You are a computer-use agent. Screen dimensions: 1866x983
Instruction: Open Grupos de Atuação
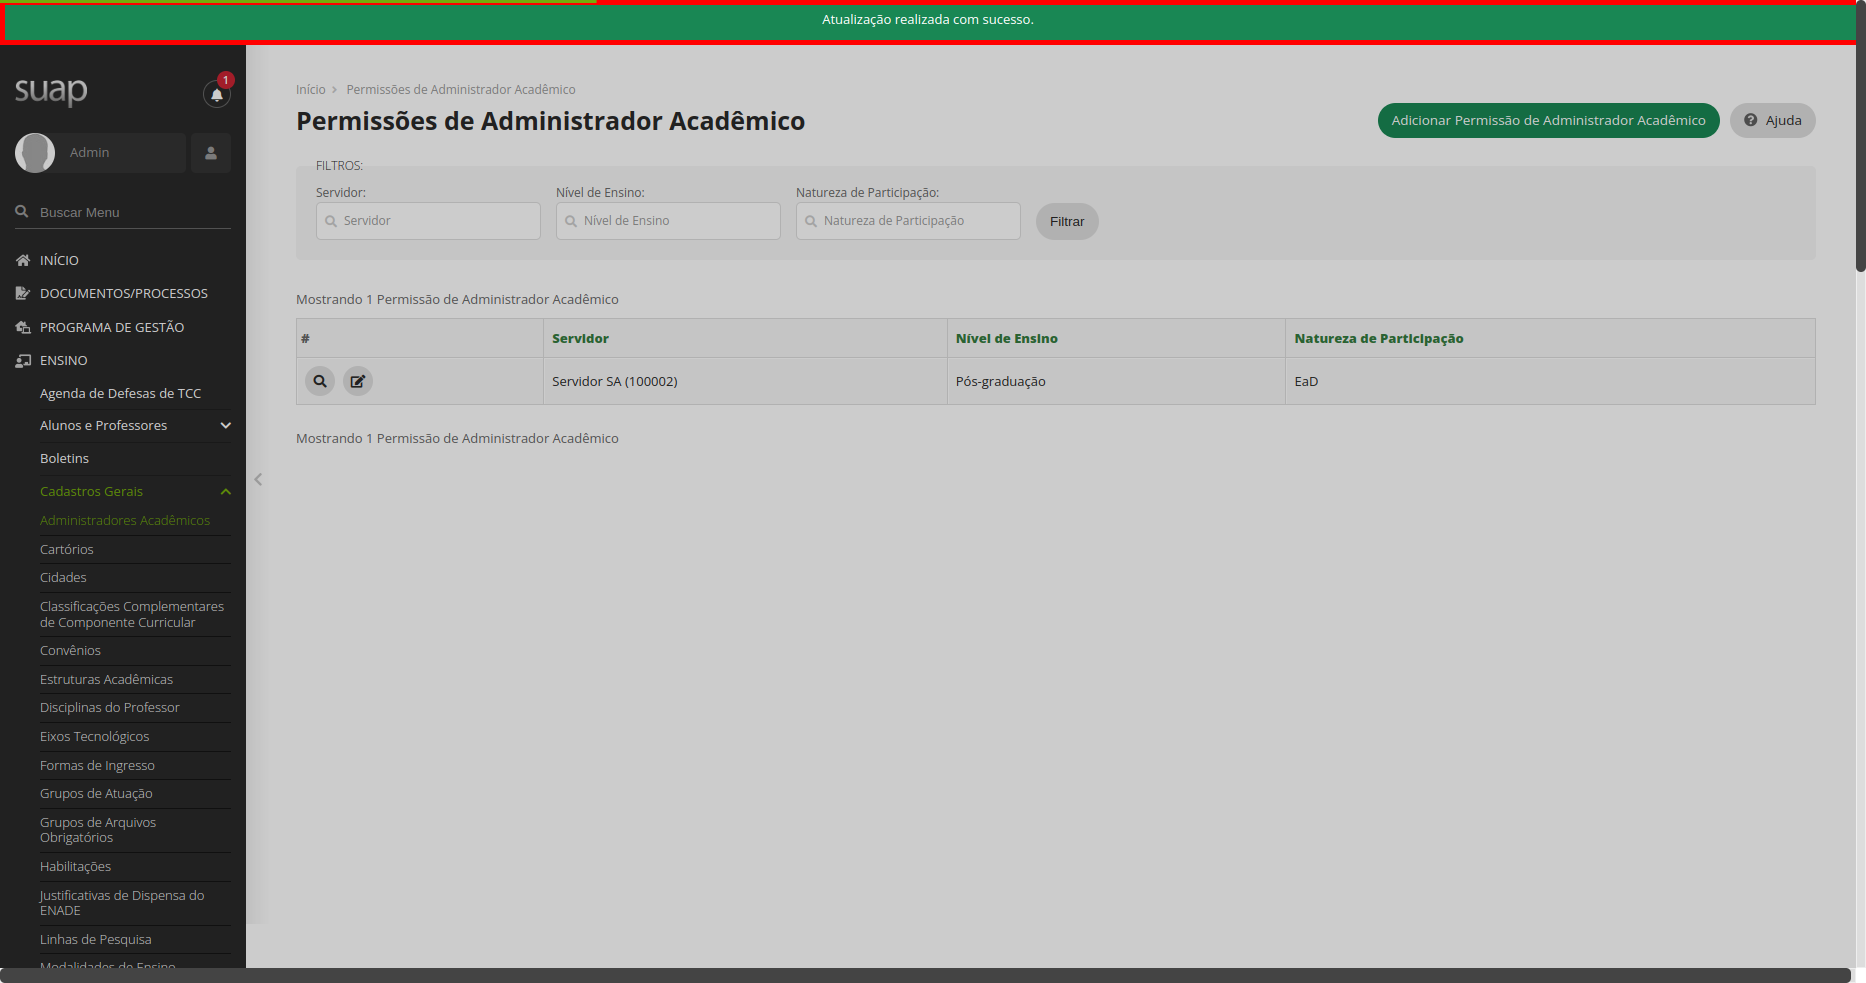point(96,793)
